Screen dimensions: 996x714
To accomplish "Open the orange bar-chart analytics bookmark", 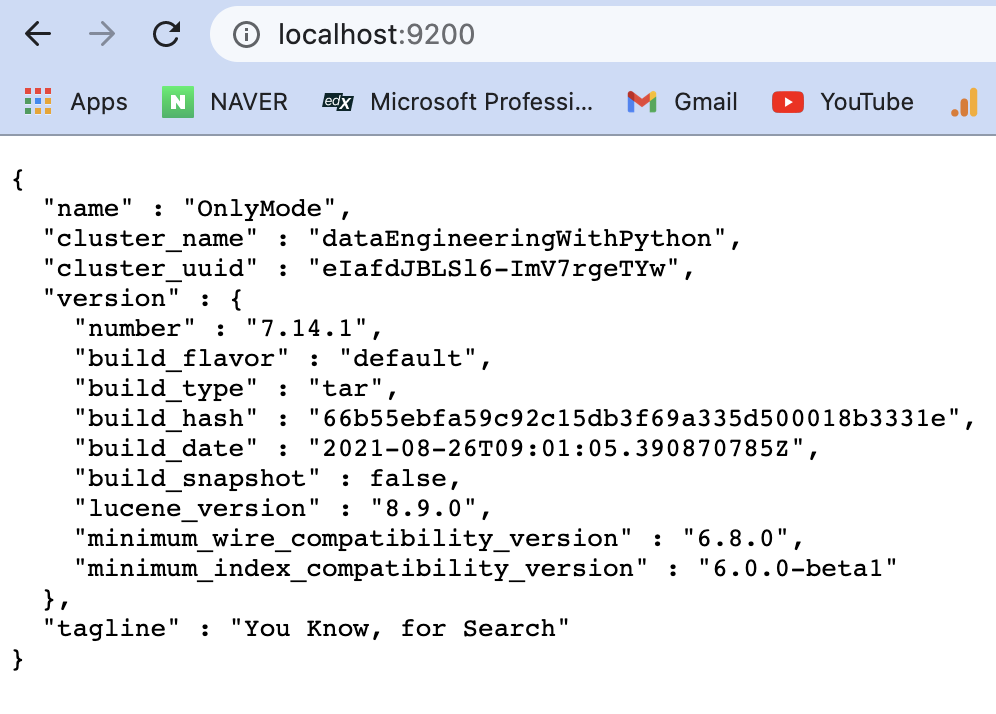I will 964,102.
